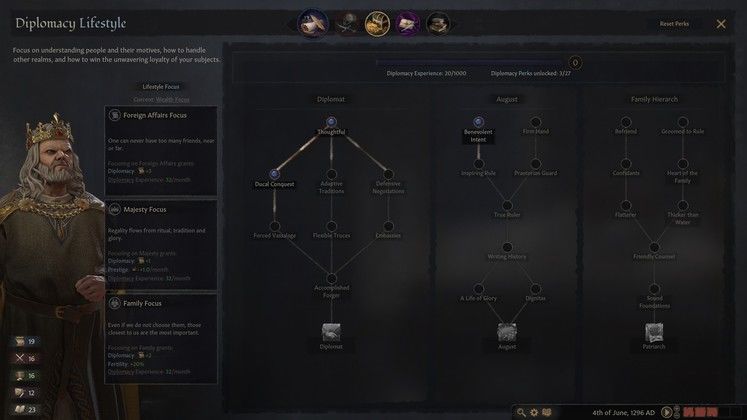Click the Patriarch trait icon
Viewport: 747px width, 420px height.
654,332
